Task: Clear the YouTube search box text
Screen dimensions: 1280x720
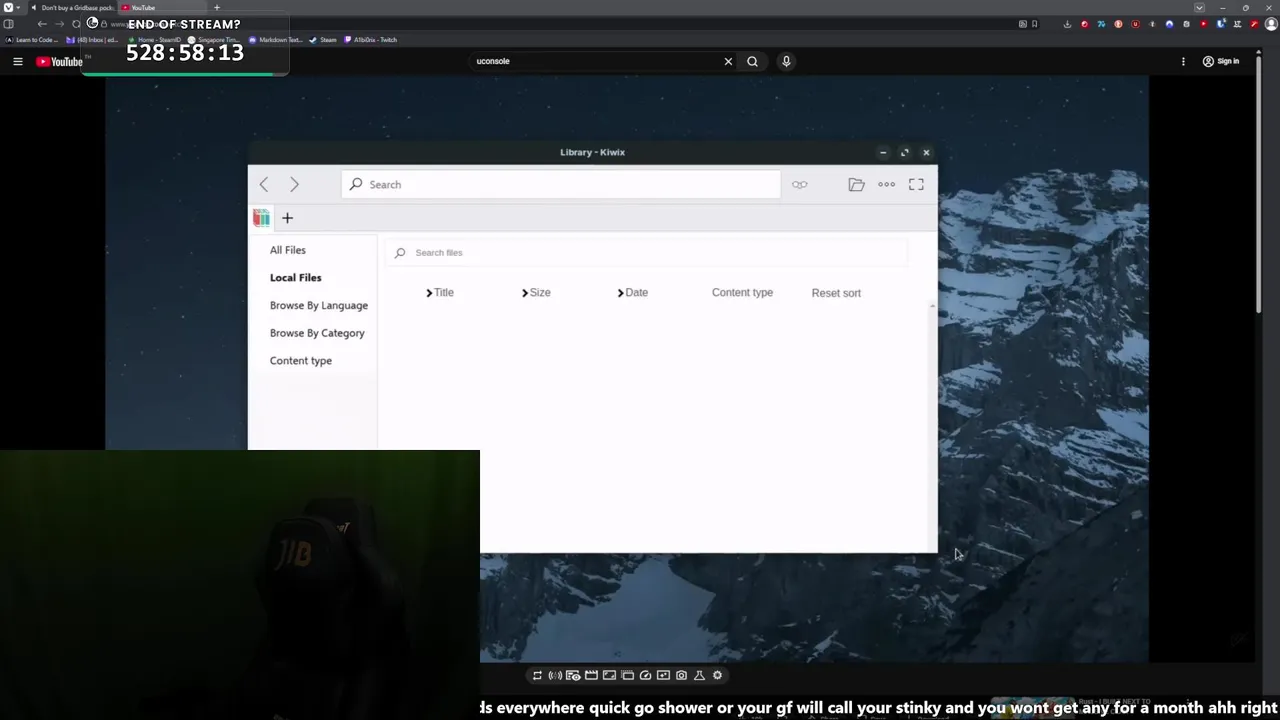Action: (x=728, y=61)
